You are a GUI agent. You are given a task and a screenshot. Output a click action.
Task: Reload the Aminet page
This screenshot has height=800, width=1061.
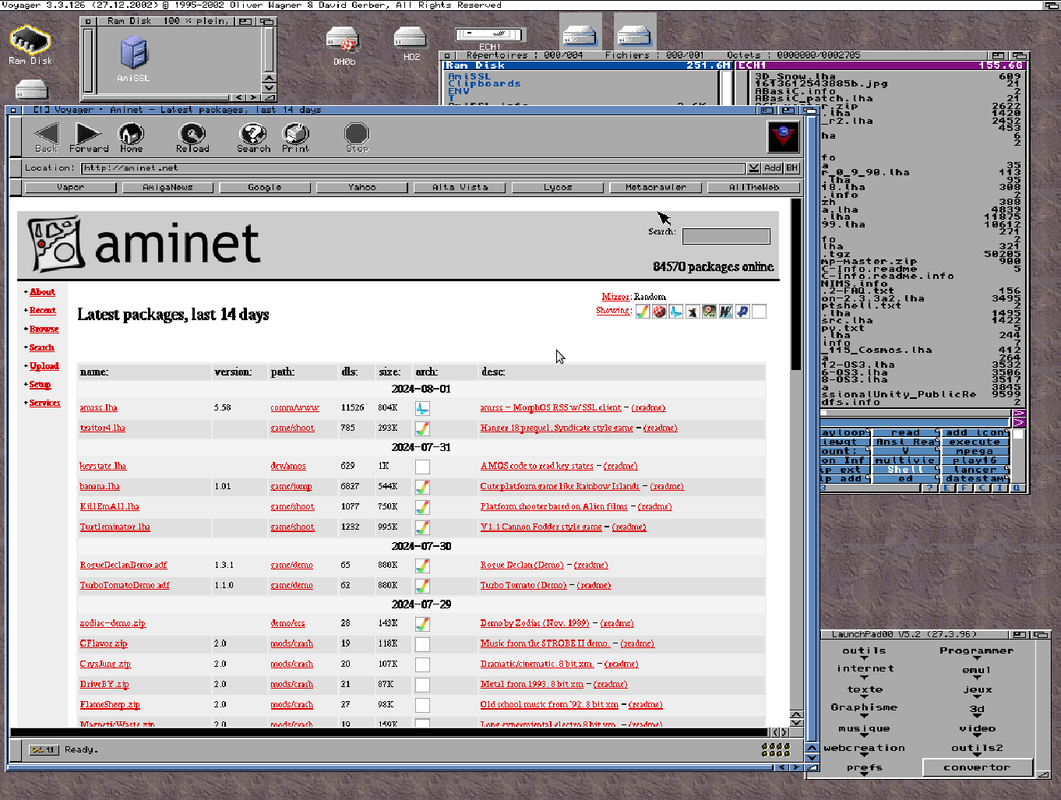tap(192, 137)
